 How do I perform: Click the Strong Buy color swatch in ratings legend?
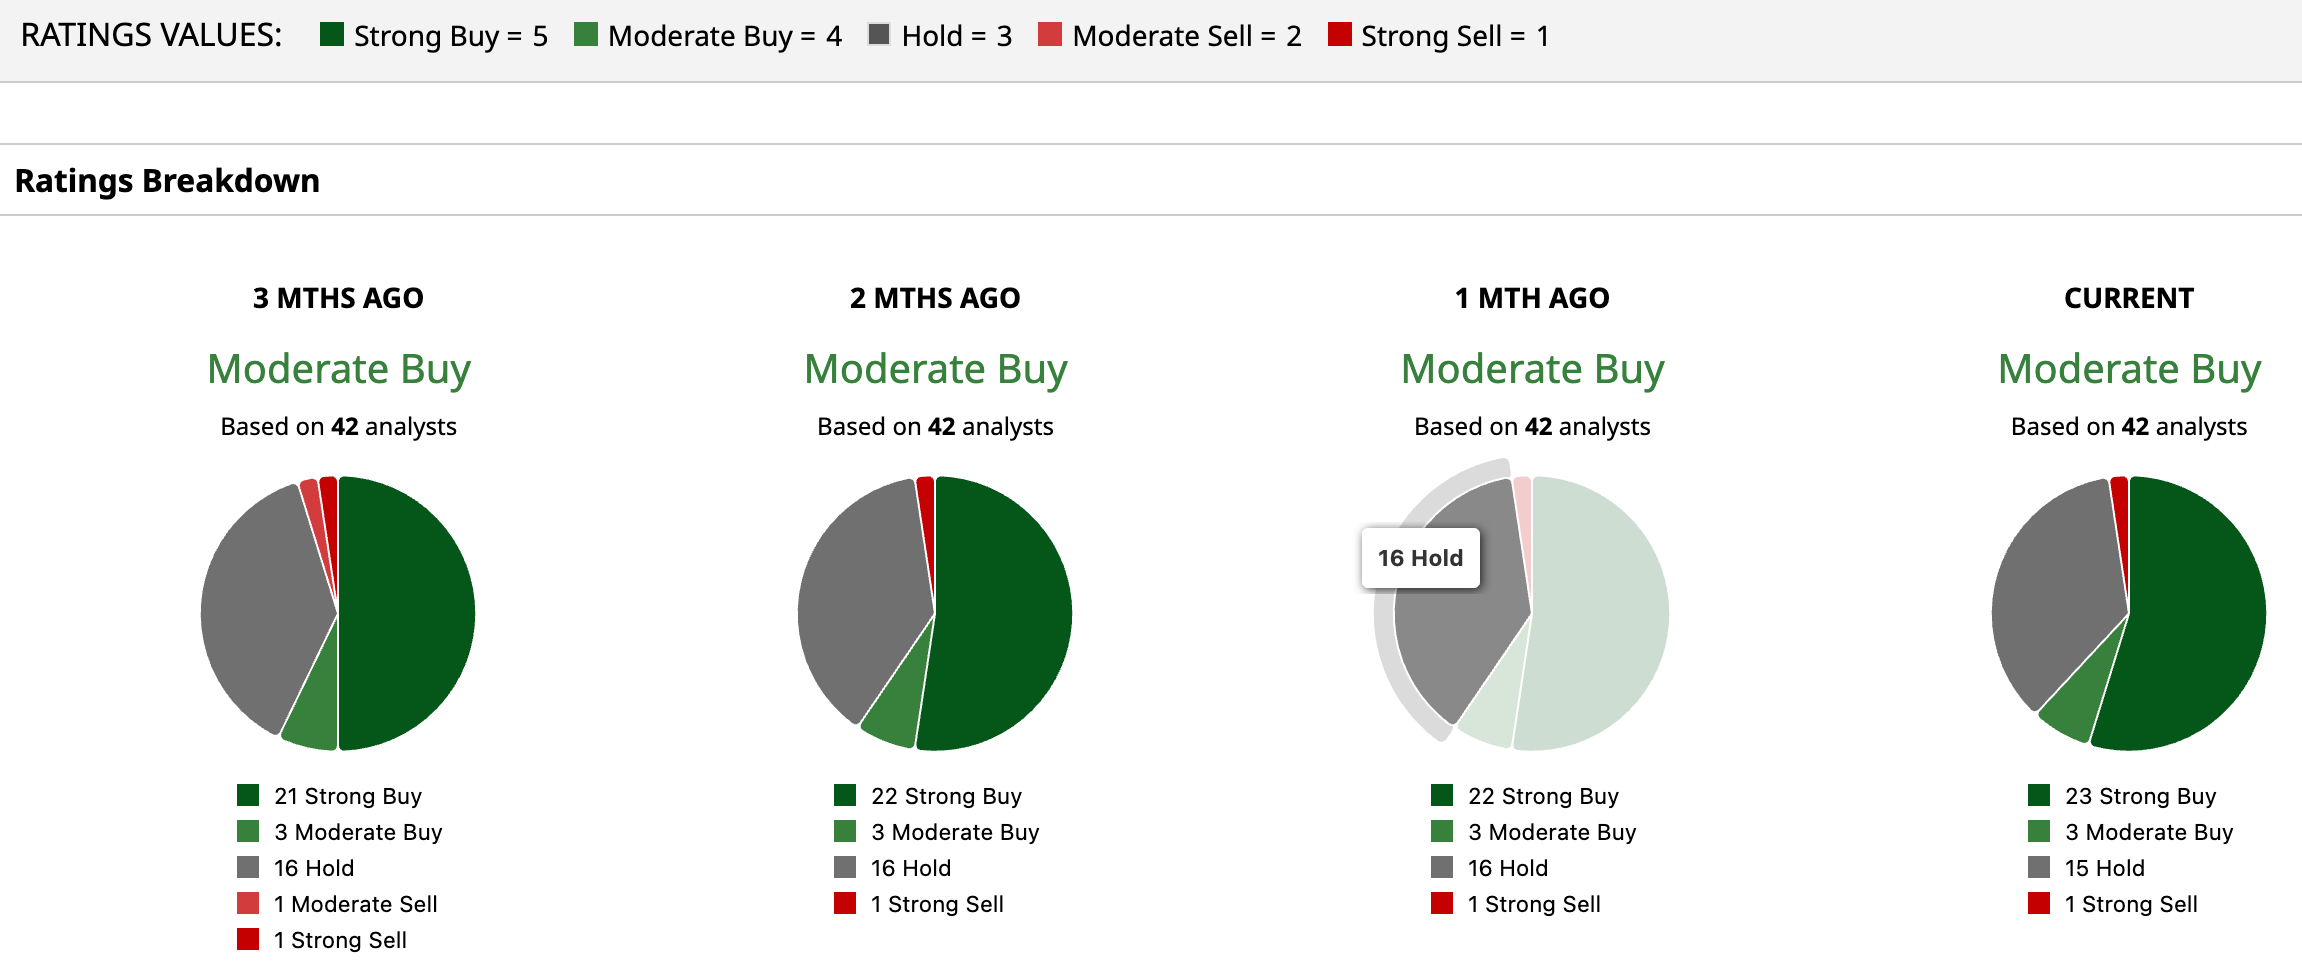point(332,35)
